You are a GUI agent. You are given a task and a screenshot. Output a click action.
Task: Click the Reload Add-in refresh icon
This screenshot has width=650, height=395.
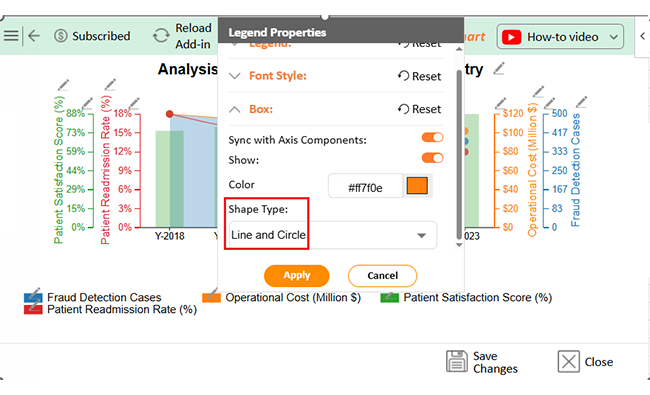161,36
